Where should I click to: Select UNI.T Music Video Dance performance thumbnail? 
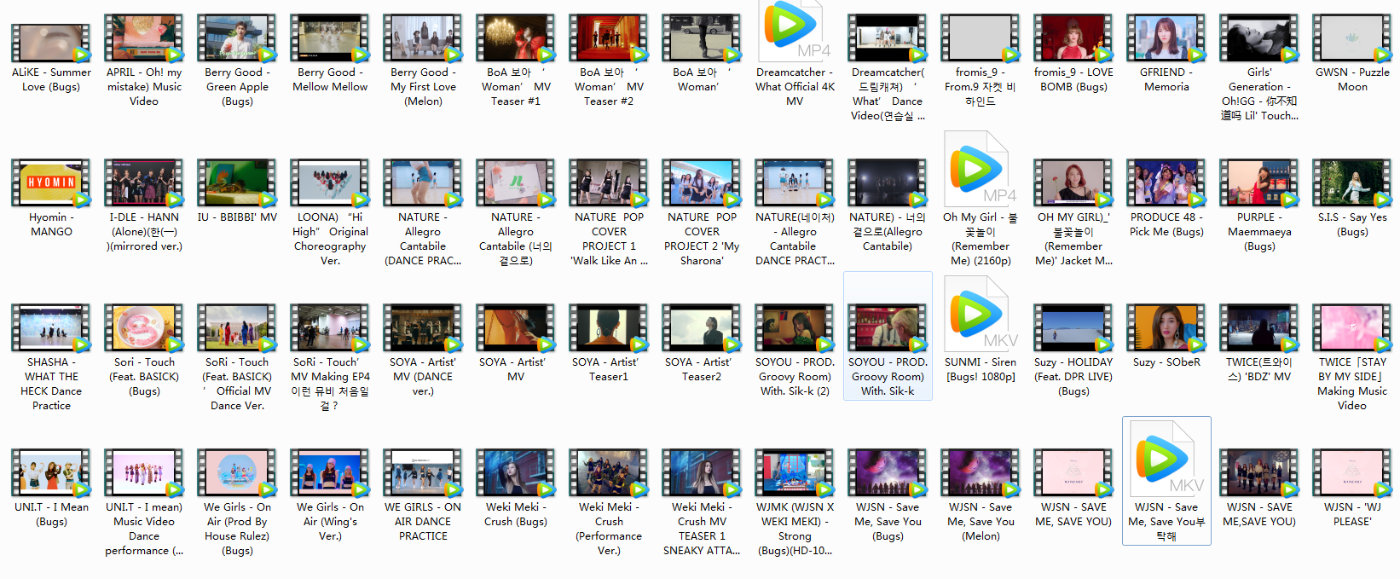(144, 473)
